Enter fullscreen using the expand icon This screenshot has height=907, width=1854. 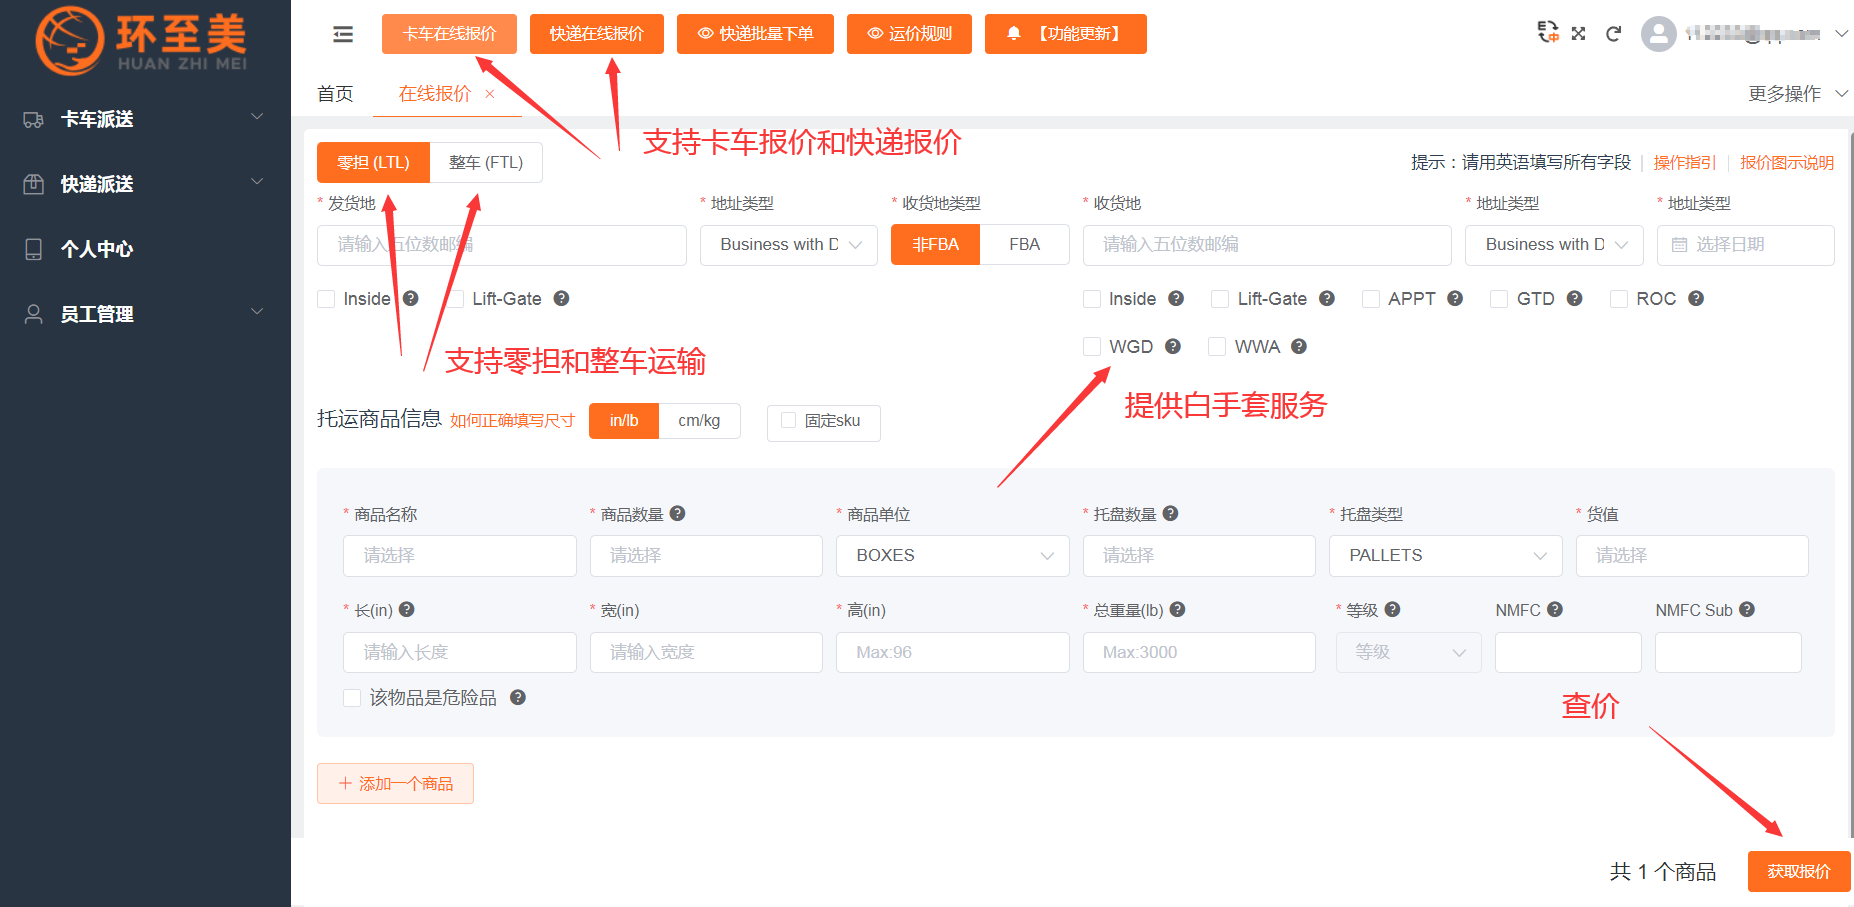coord(1579,33)
